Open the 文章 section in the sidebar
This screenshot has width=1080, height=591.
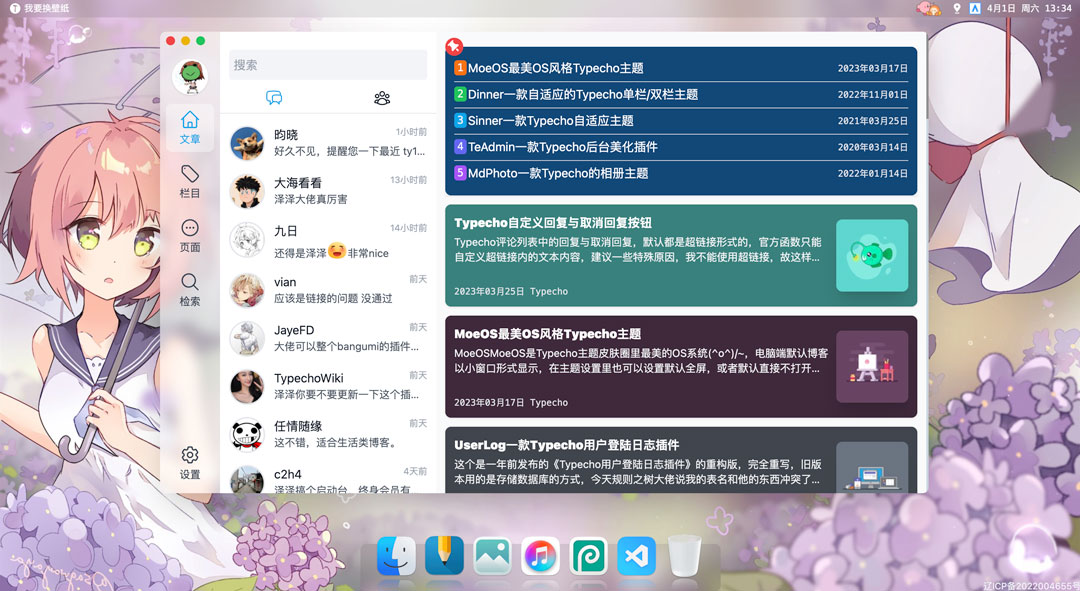(189, 128)
